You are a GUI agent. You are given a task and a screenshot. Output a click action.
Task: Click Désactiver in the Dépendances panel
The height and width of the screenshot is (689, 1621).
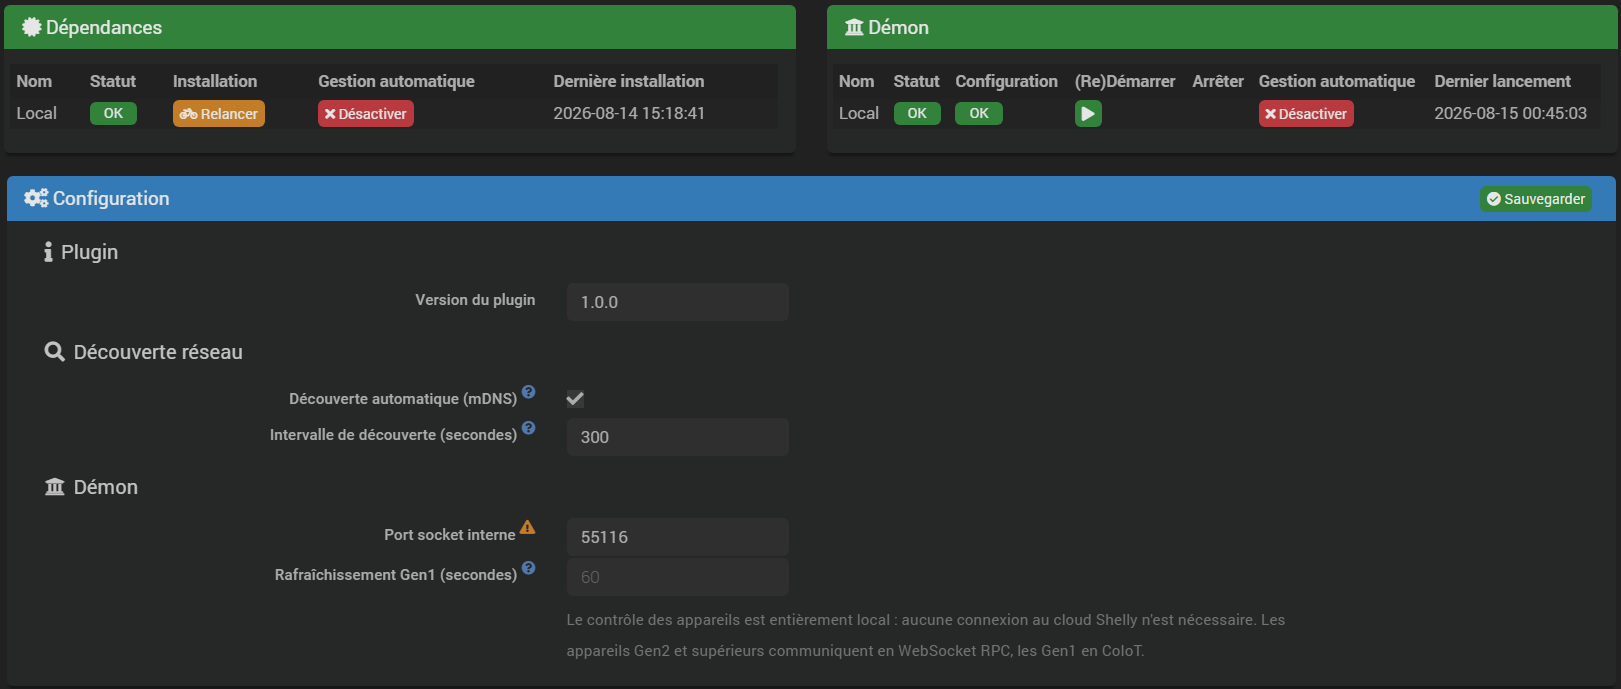(x=366, y=114)
